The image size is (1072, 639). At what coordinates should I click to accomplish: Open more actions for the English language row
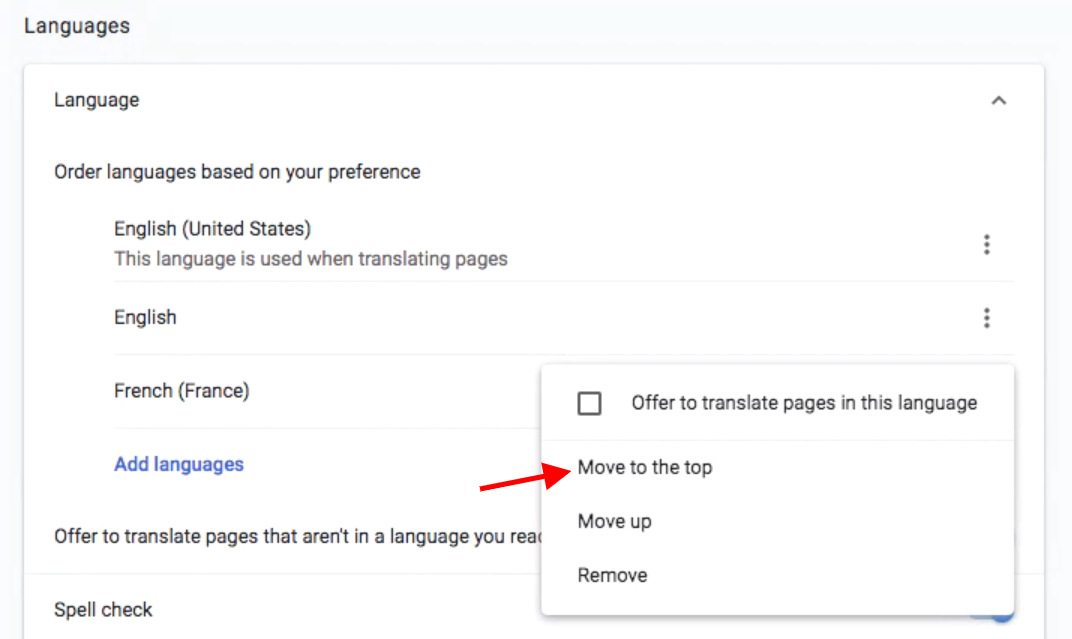[x=986, y=318]
